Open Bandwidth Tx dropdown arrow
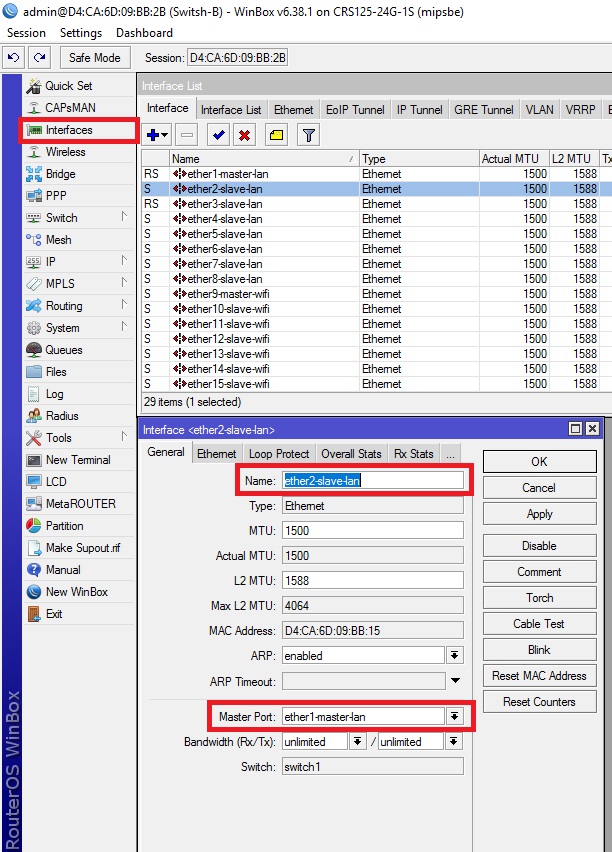The image size is (612, 852). pyautogui.click(x=453, y=742)
